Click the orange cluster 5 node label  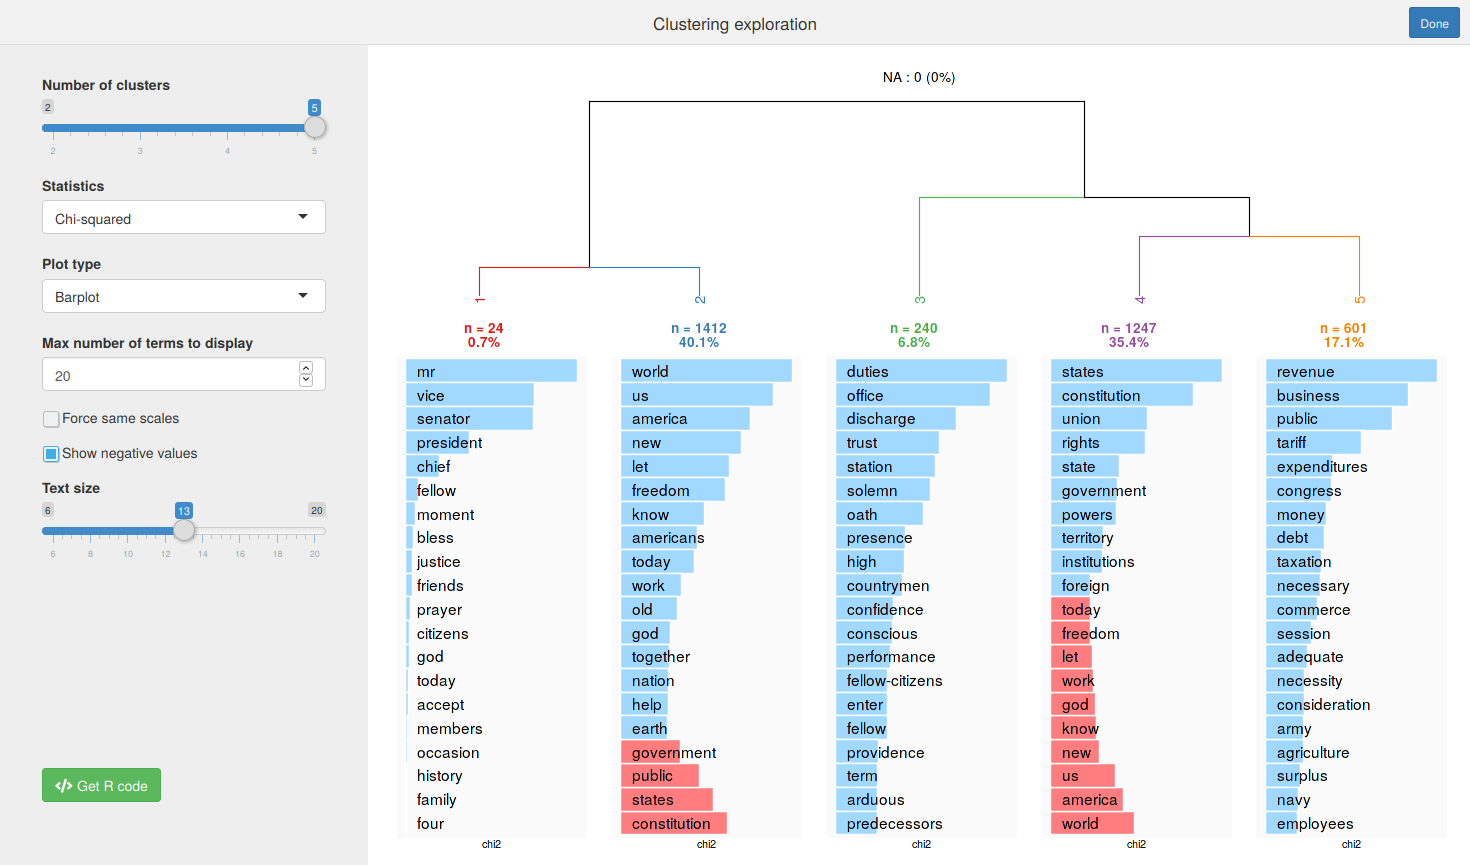click(1360, 299)
